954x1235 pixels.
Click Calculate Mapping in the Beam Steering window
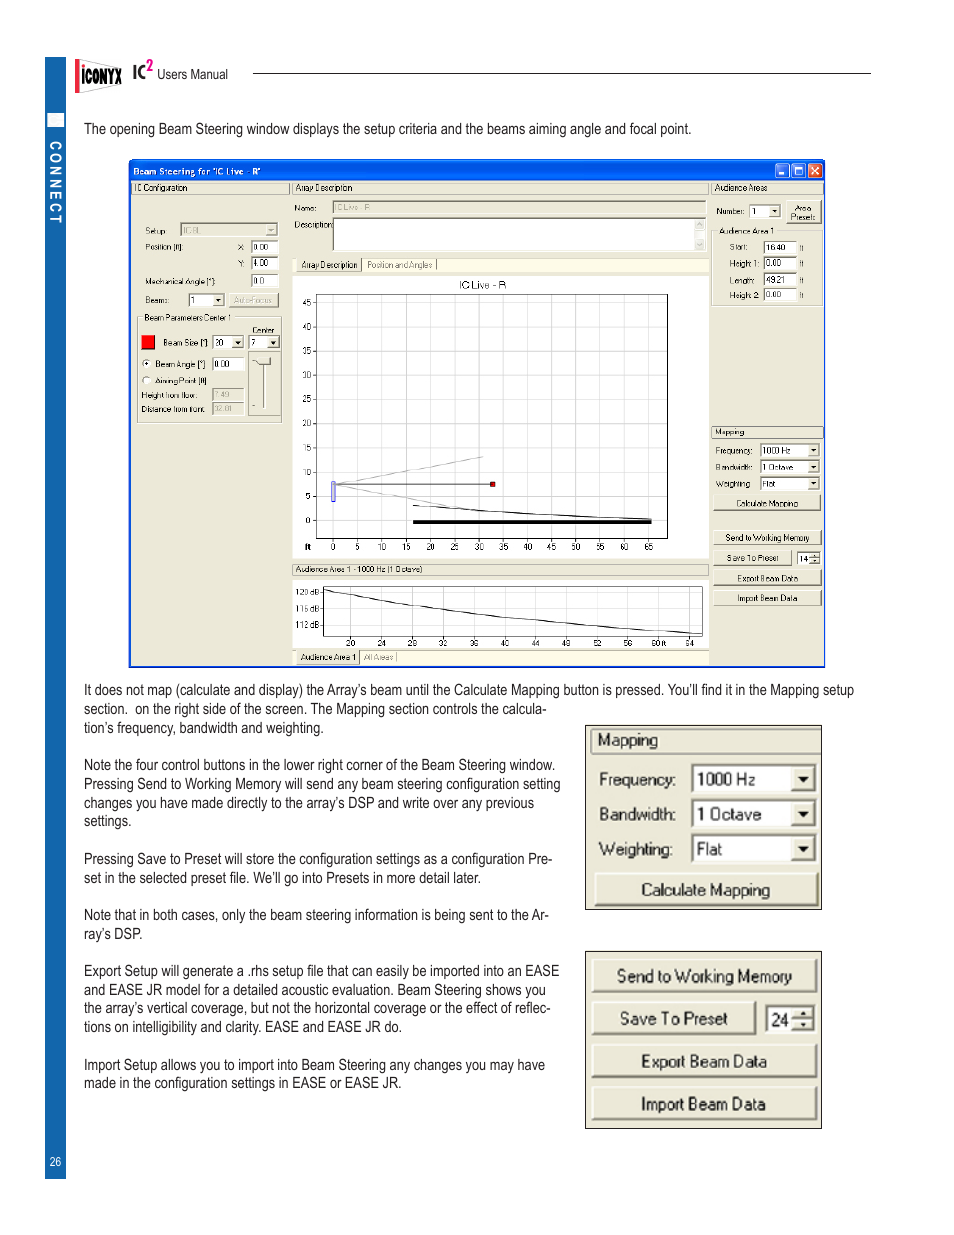[x=767, y=503]
